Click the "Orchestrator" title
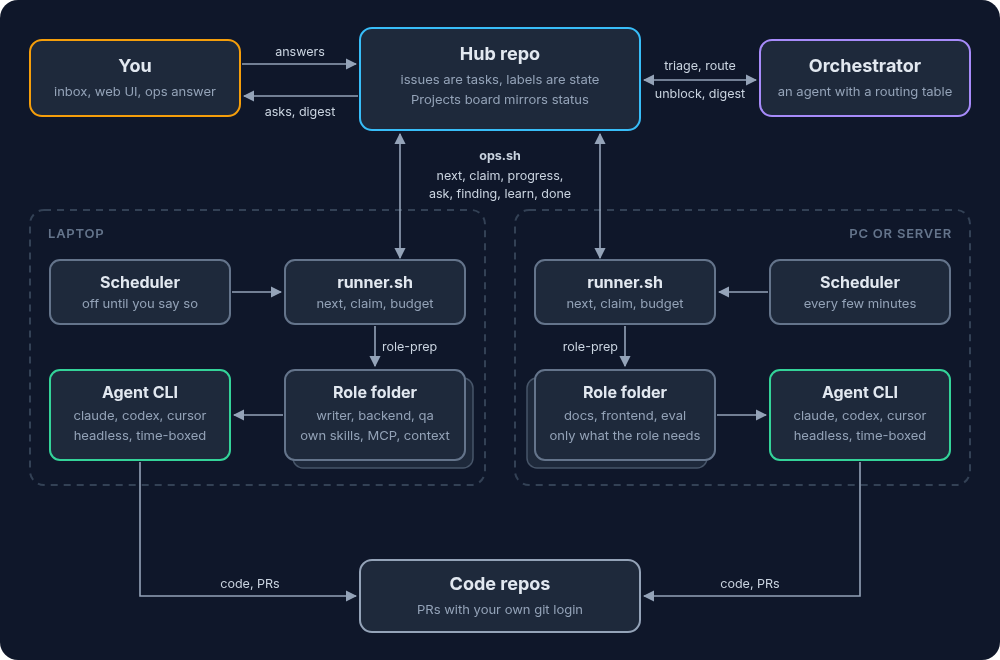 tap(865, 66)
